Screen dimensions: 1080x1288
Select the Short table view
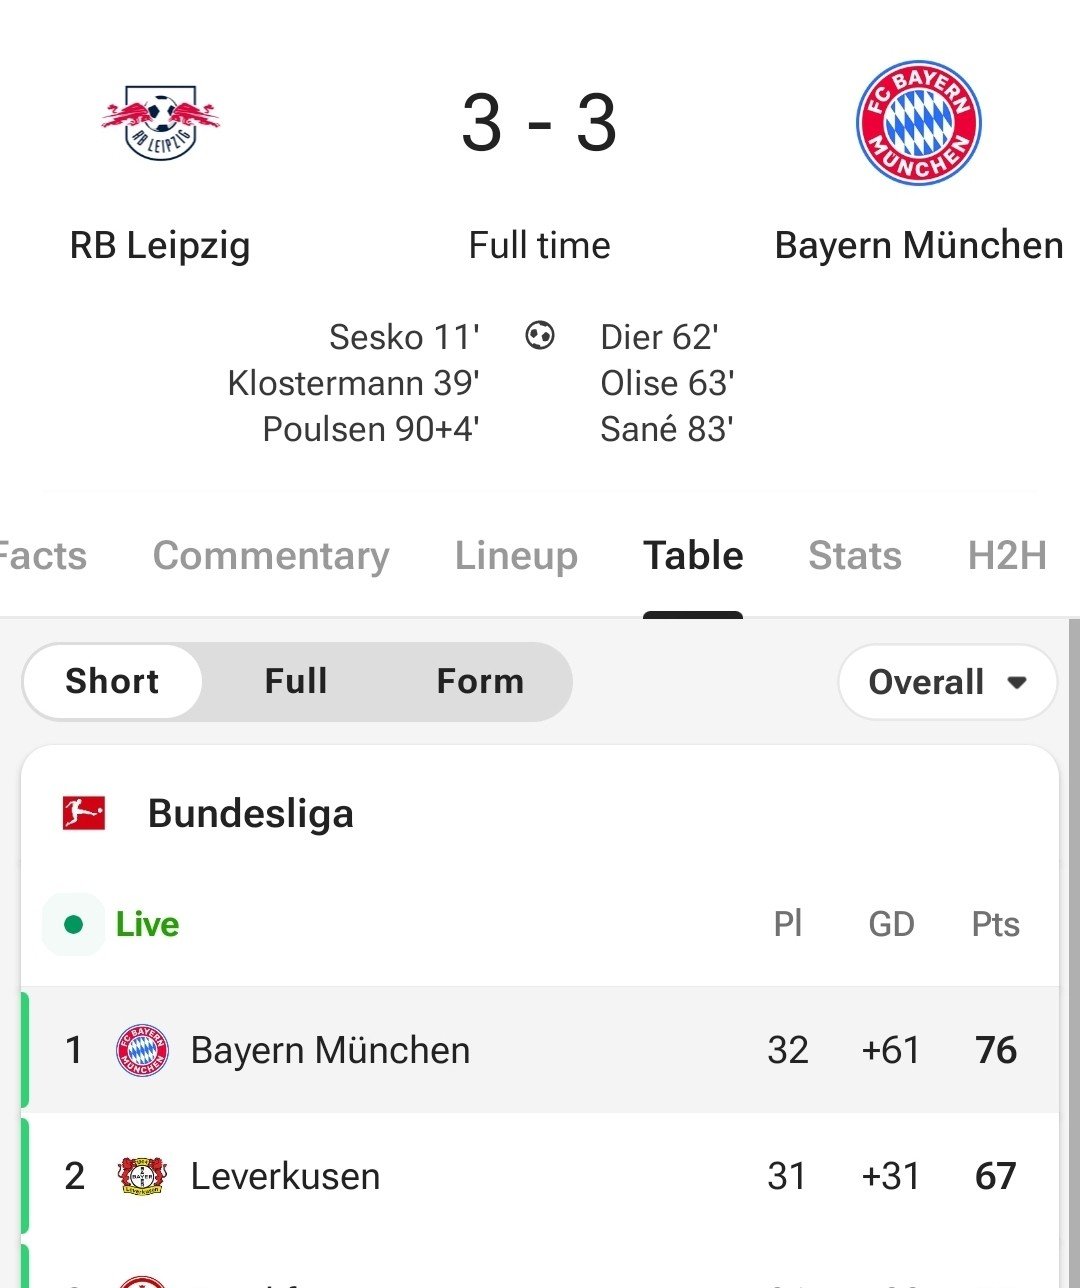coord(112,681)
